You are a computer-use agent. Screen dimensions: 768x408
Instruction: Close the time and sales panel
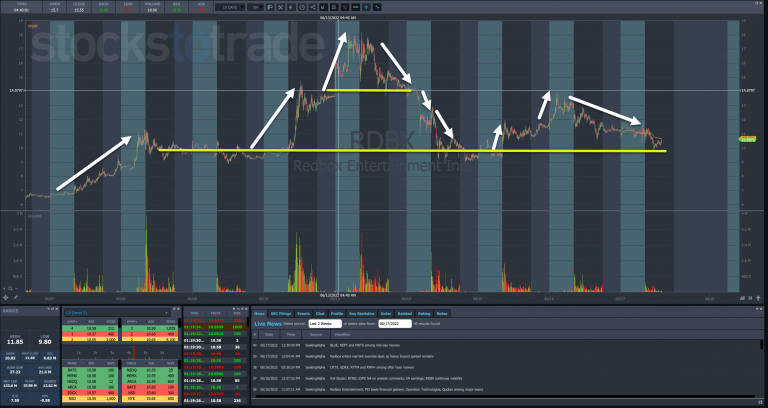pyautogui.click(x=247, y=309)
